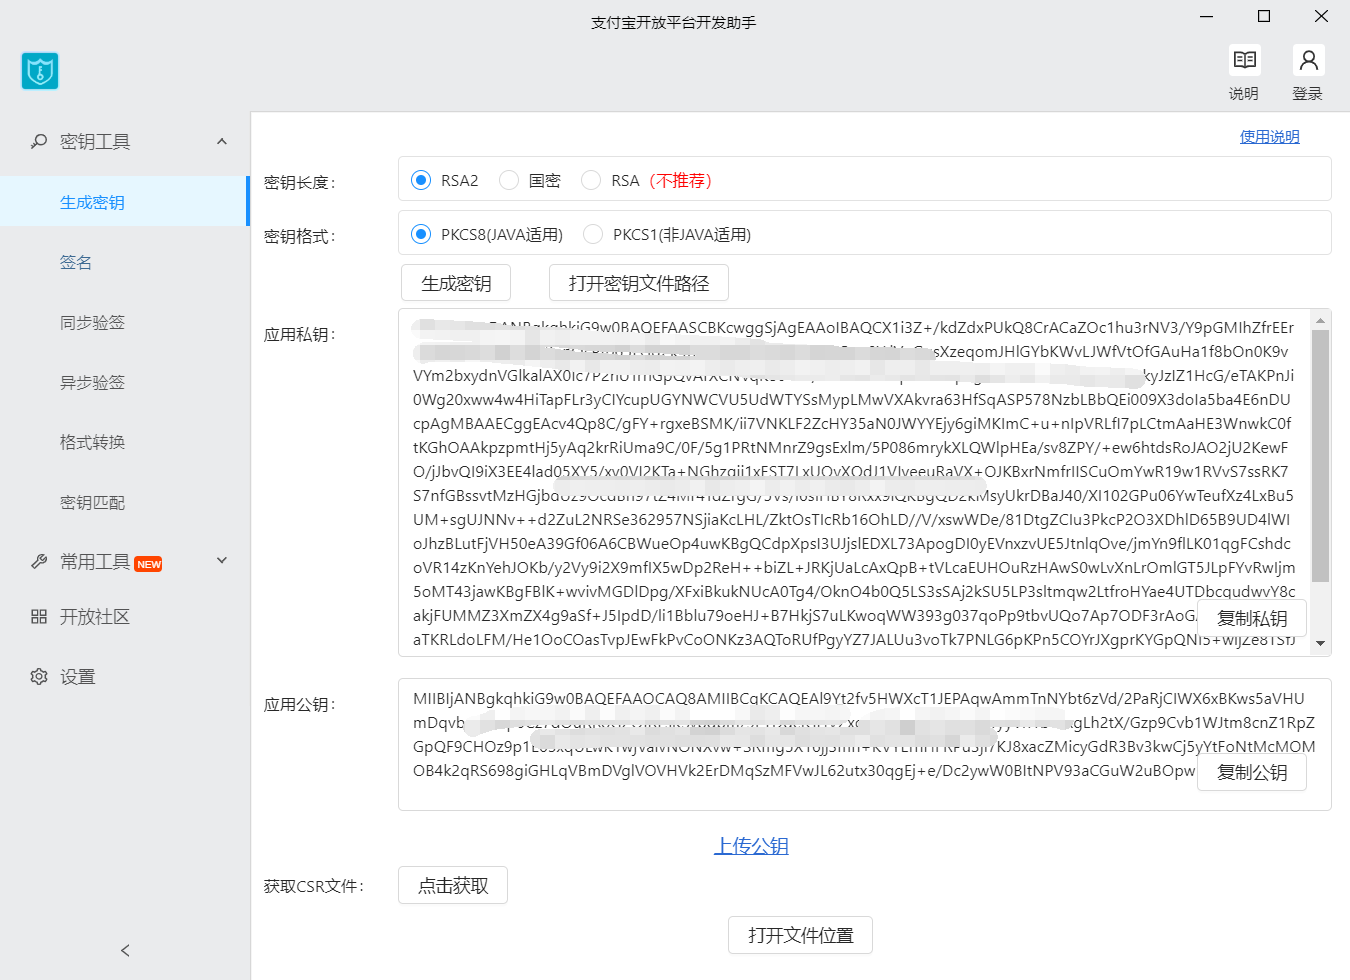1350x980 pixels.
Task: Choose PKCS1(非JAVA适用) key format
Action: [593, 234]
